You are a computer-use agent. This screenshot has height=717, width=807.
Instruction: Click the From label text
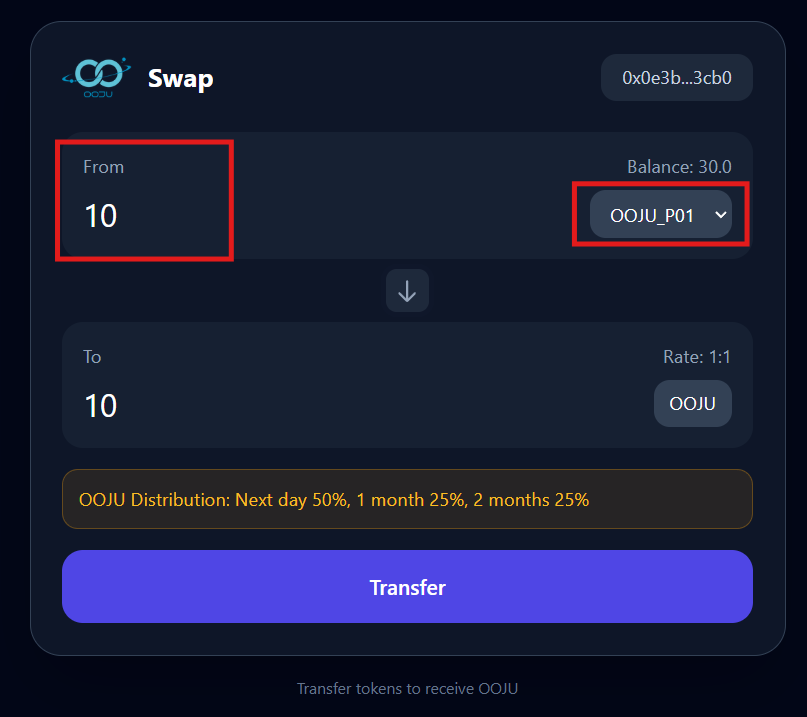[103, 167]
